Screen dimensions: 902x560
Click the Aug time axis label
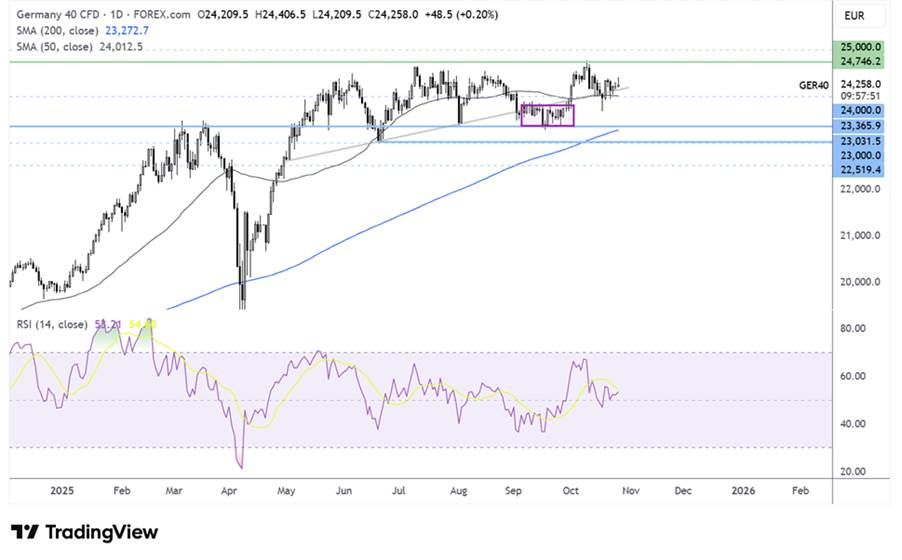pyautogui.click(x=458, y=491)
